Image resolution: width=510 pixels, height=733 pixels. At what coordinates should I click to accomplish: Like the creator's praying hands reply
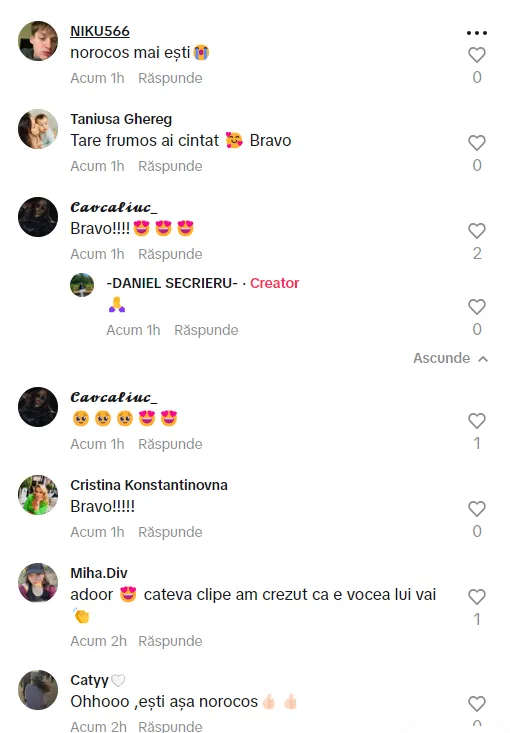click(477, 307)
